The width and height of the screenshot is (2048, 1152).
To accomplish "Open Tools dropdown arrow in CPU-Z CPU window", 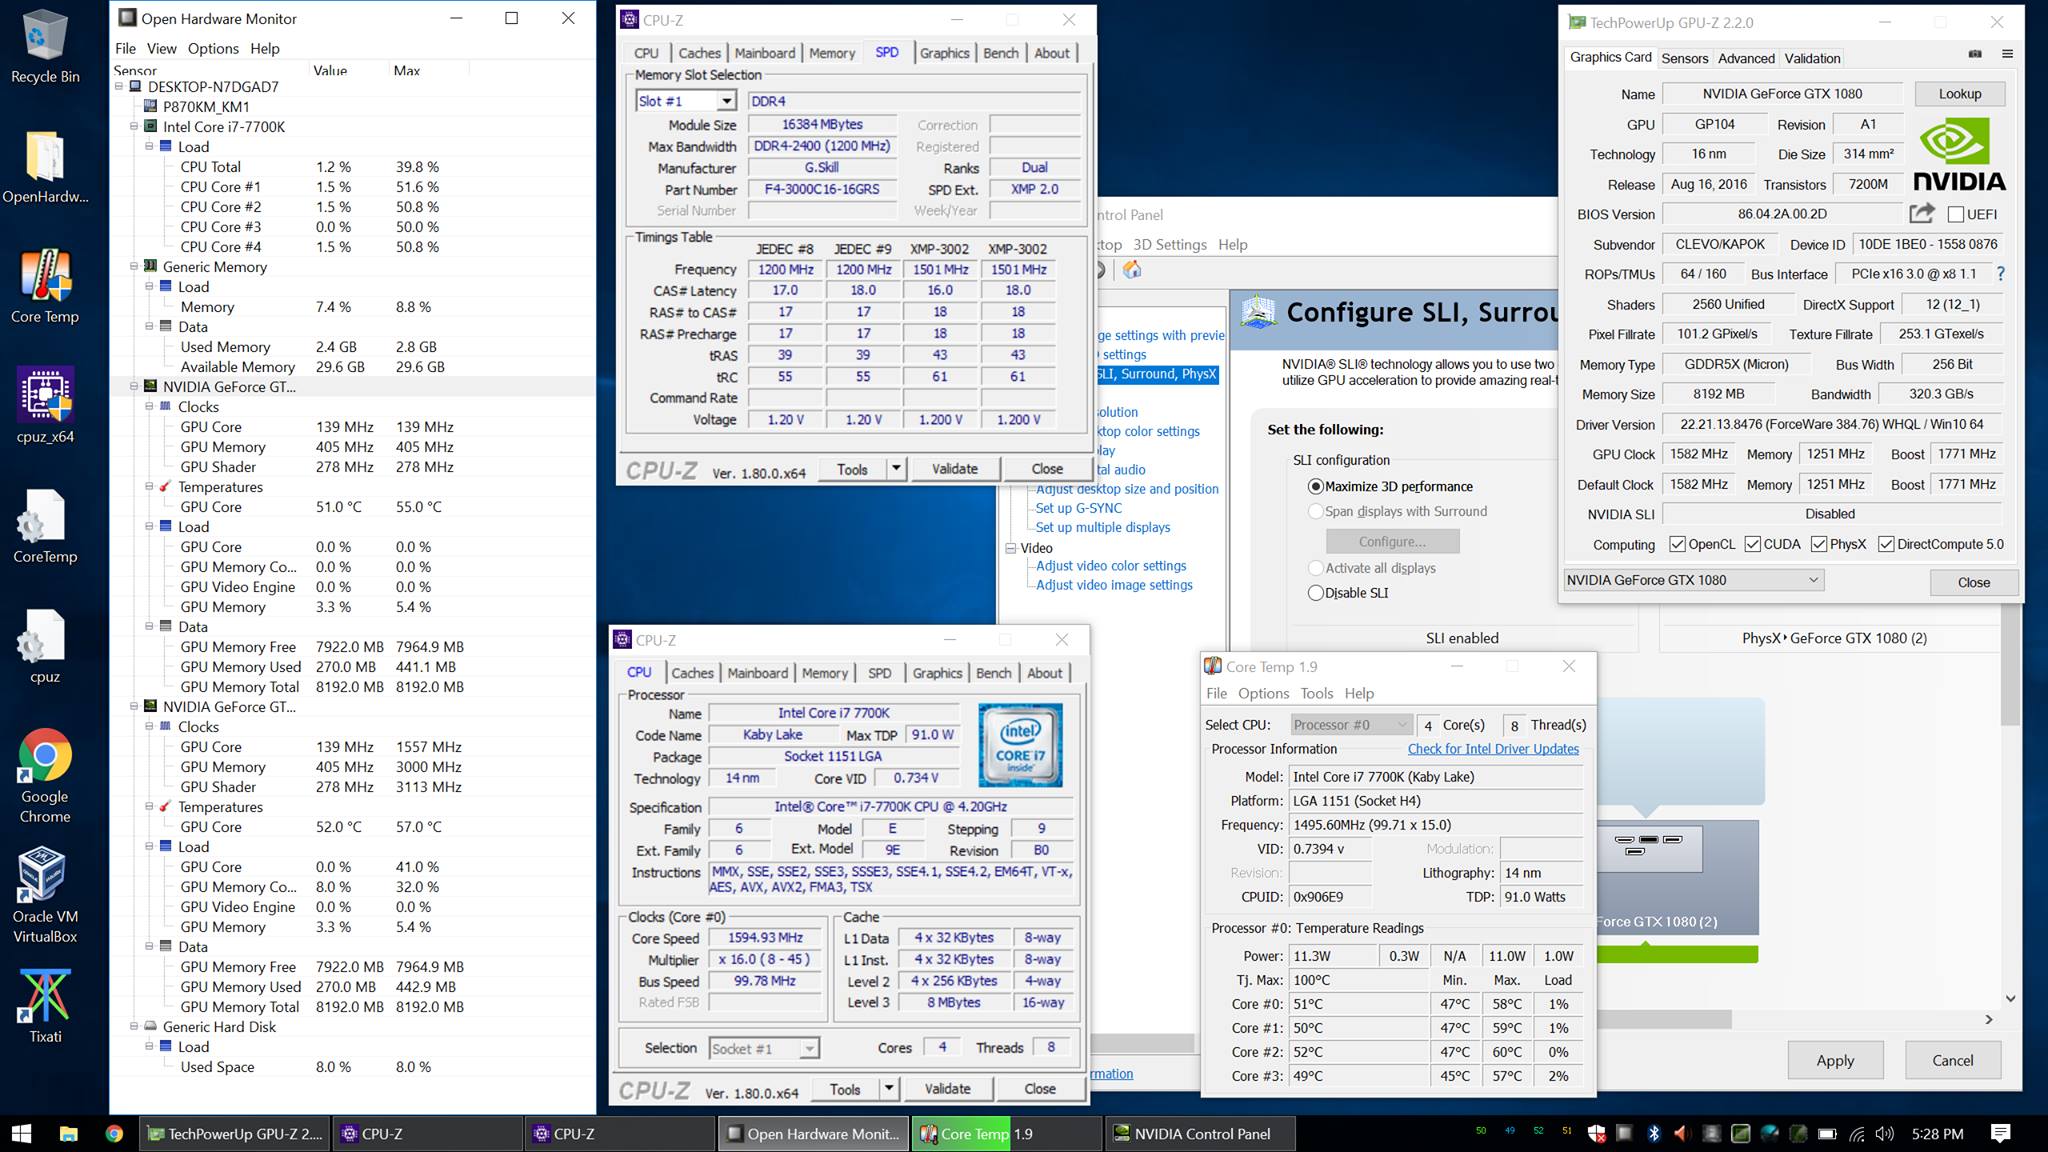I will tap(888, 1088).
